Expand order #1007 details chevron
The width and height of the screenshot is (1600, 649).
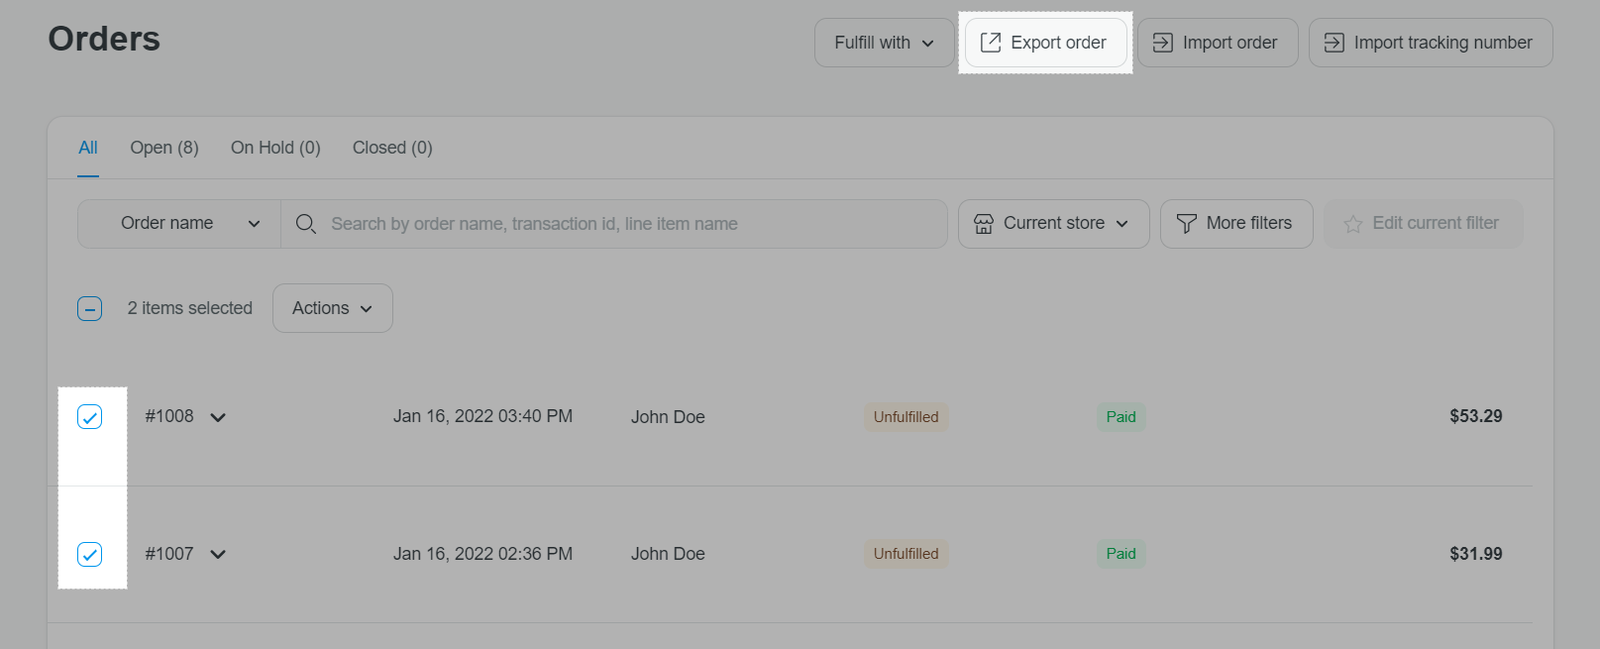(x=218, y=555)
